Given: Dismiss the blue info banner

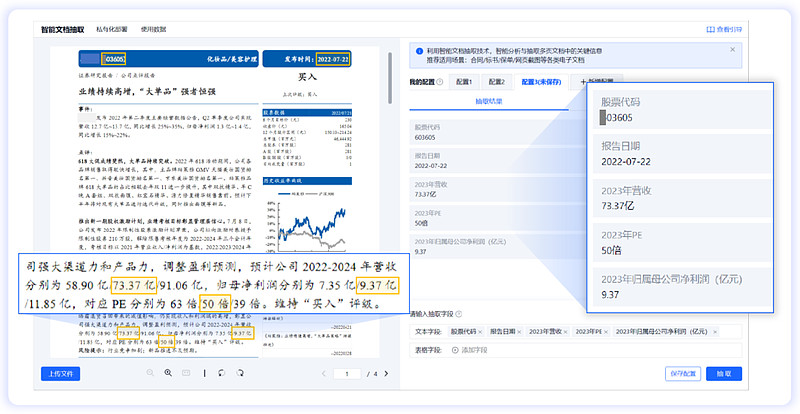Looking at the screenshot, I should coord(733,50).
